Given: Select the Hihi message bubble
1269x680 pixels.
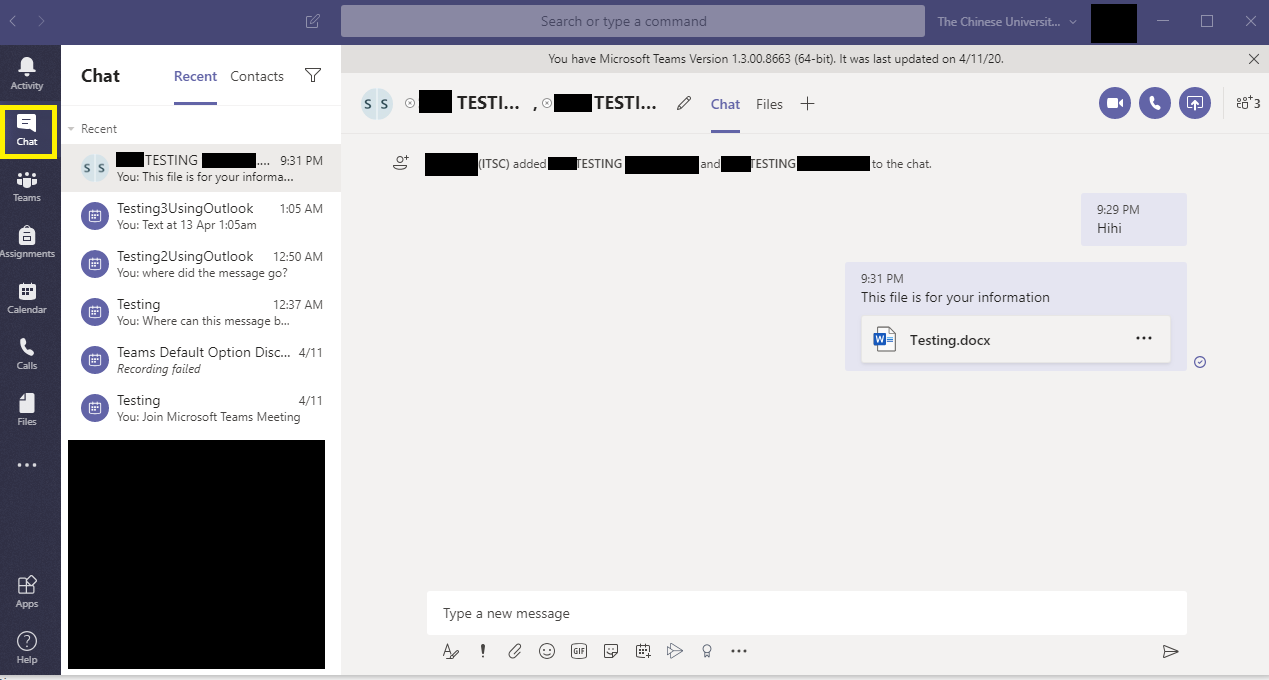Looking at the screenshot, I should pos(1134,219).
